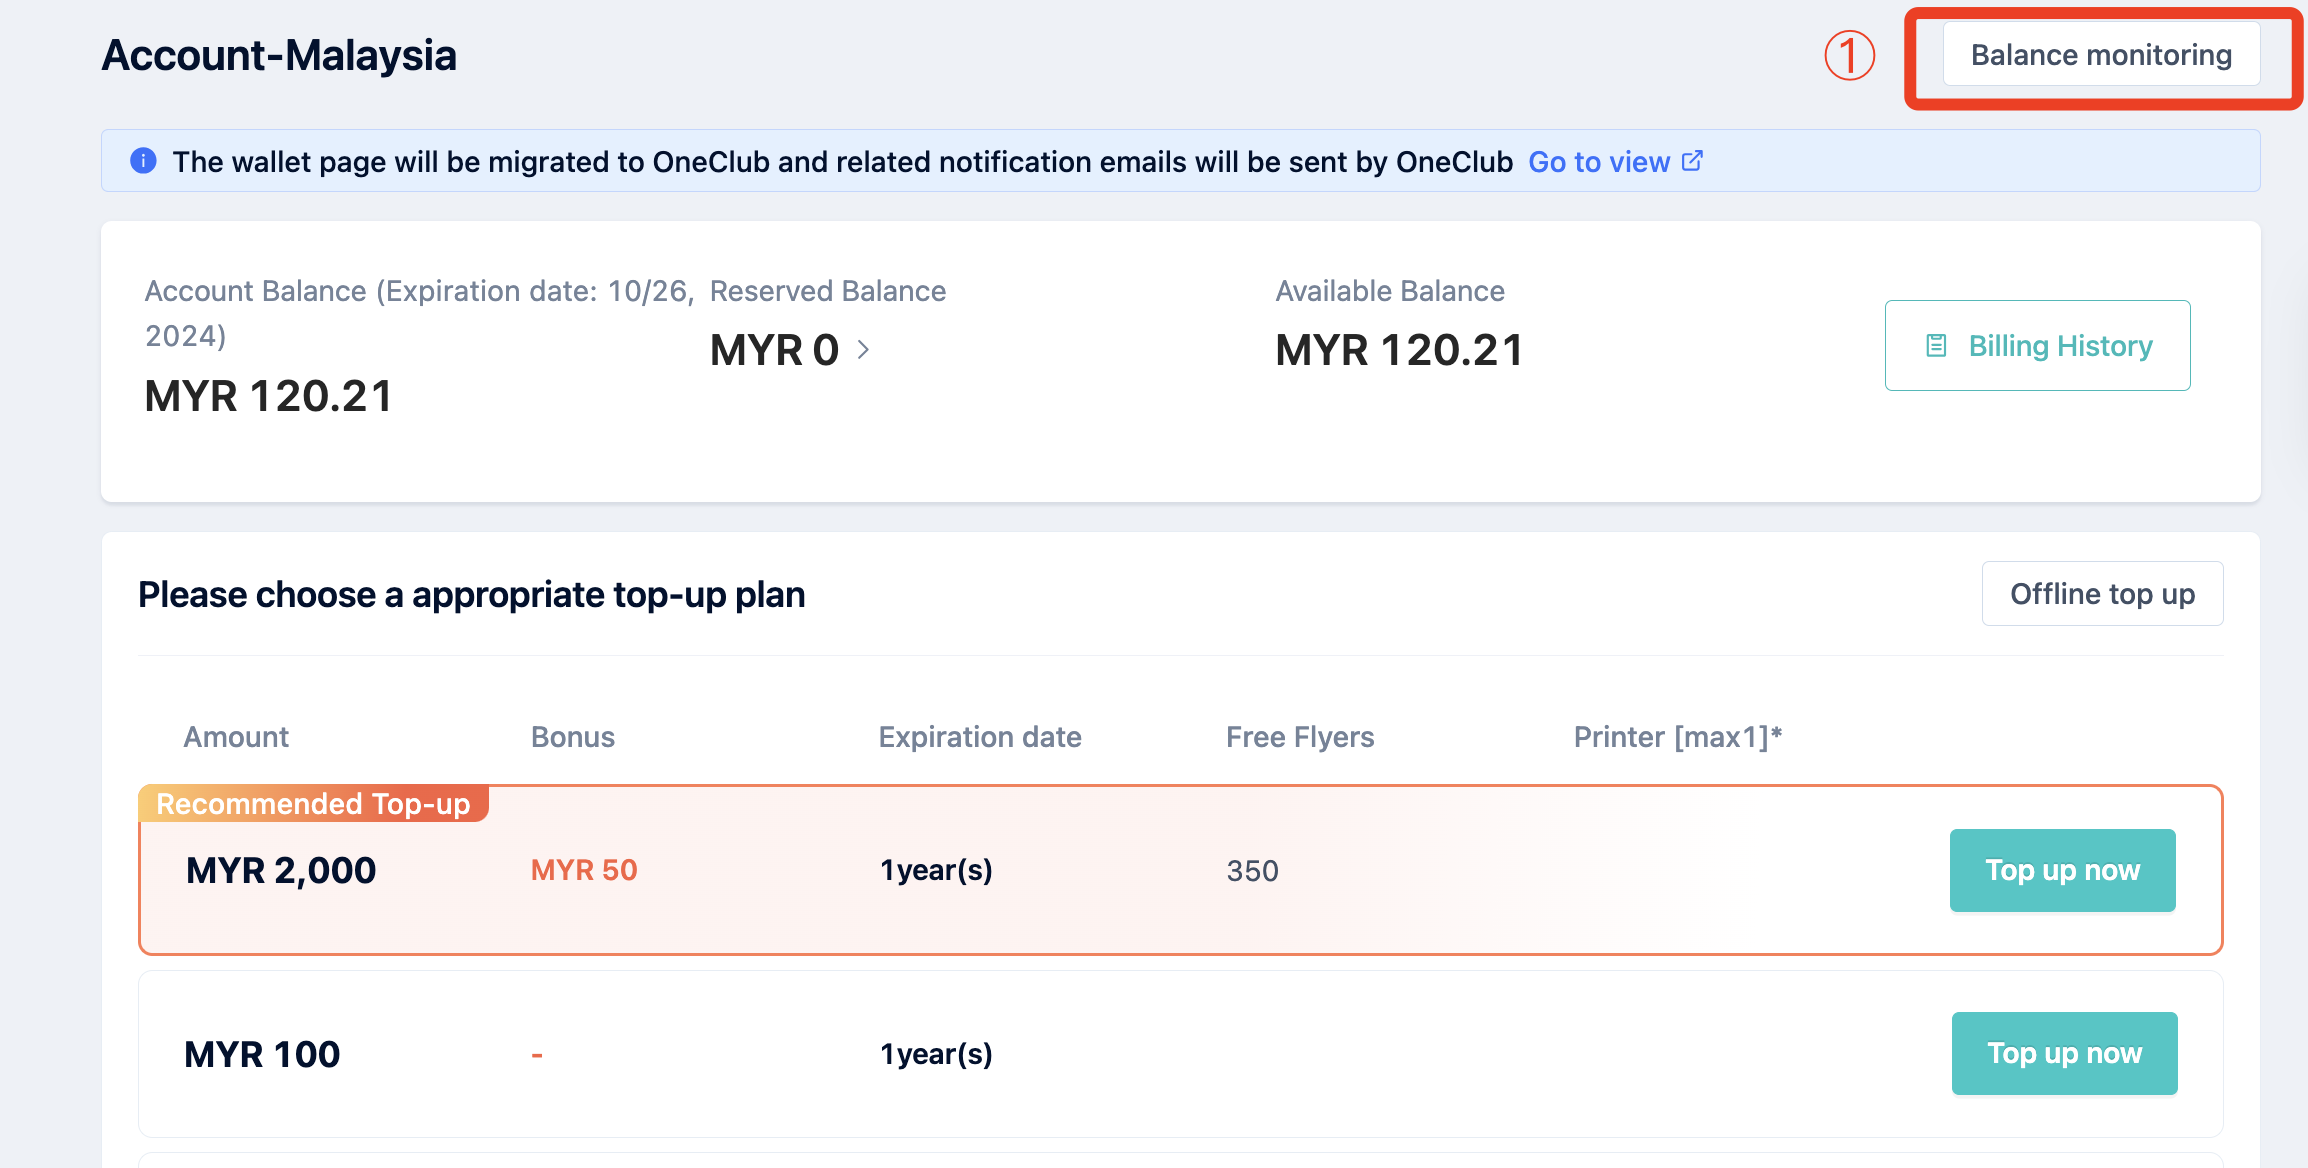
Task: Click the Free Flyers column header
Action: tap(1300, 737)
